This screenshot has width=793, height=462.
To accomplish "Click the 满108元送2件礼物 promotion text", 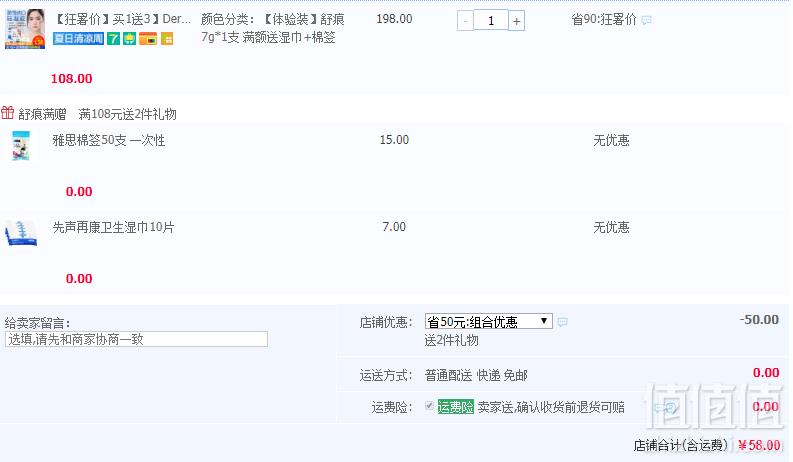I will (127, 114).
